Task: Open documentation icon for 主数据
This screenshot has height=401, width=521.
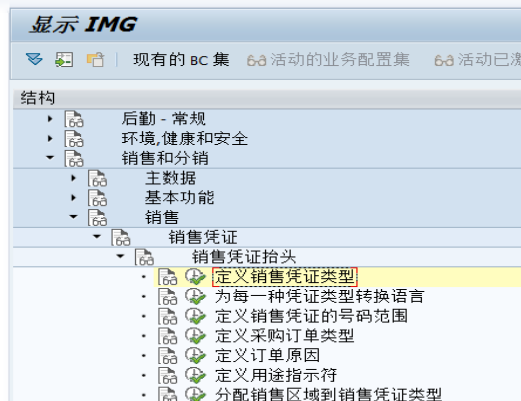Action: pyautogui.click(x=97, y=178)
